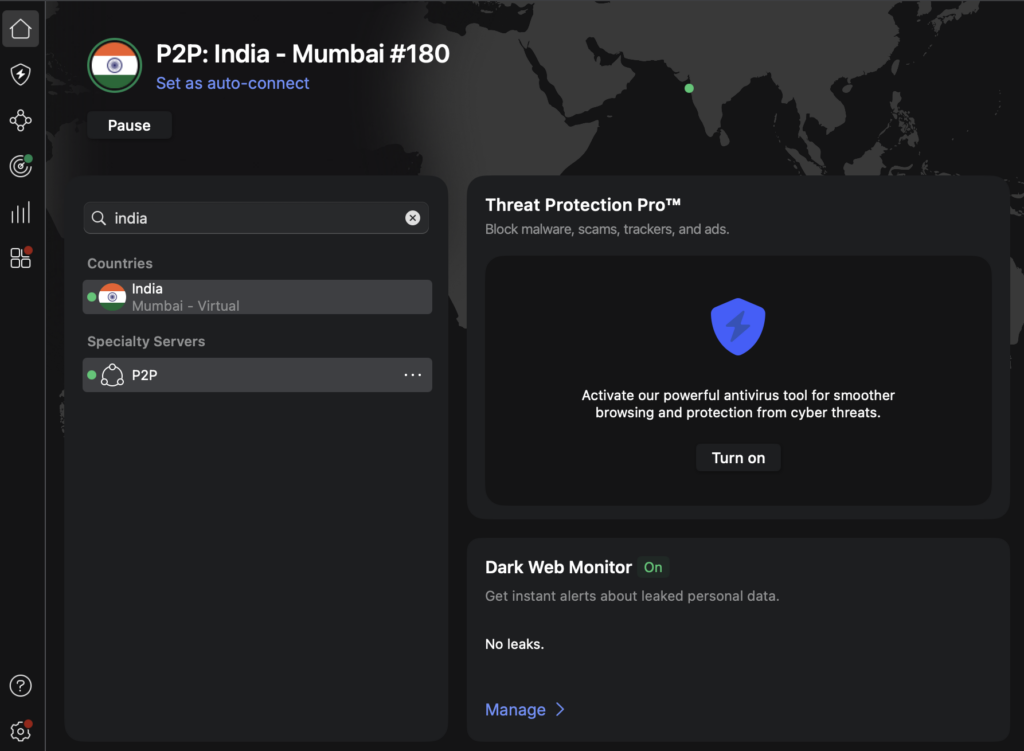1024x751 pixels.
Task: Open the Home tab in sidebar
Action: 20,29
